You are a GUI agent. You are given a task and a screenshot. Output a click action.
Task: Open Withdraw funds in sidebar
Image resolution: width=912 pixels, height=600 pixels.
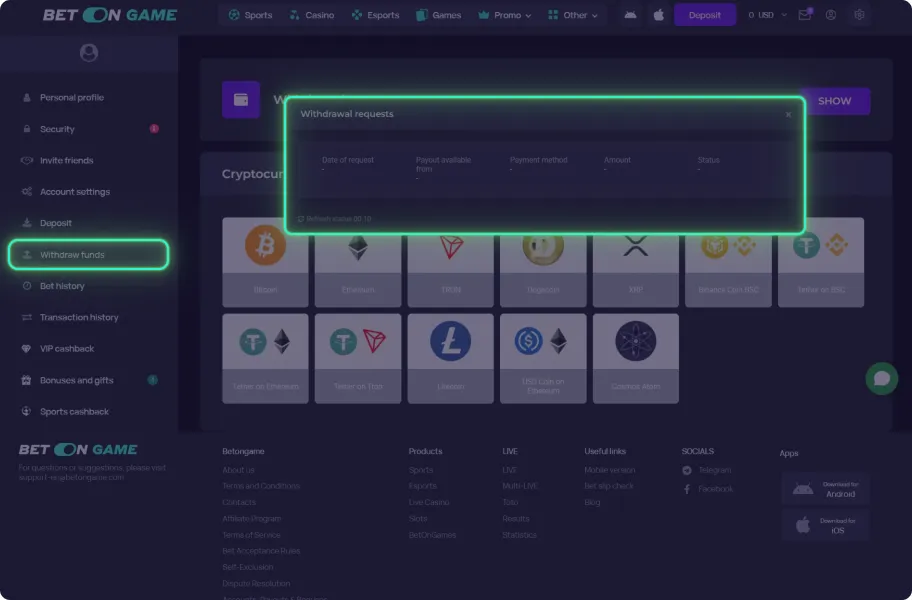click(x=88, y=255)
